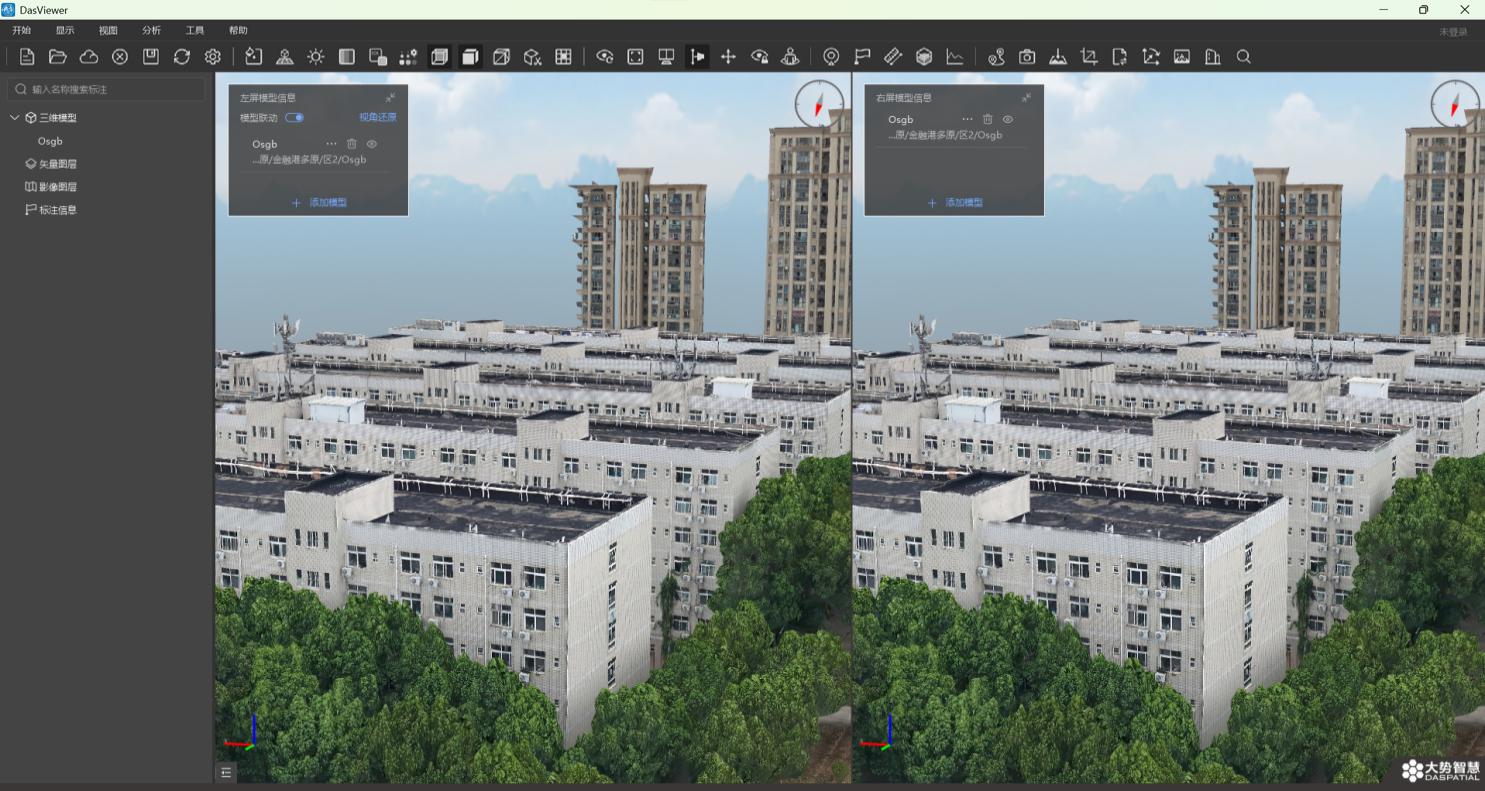Image resolution: width=1485 pixels, height=791 pixels.
Task: Click the 视角还原 link
Action: click(x=378, y=117)
